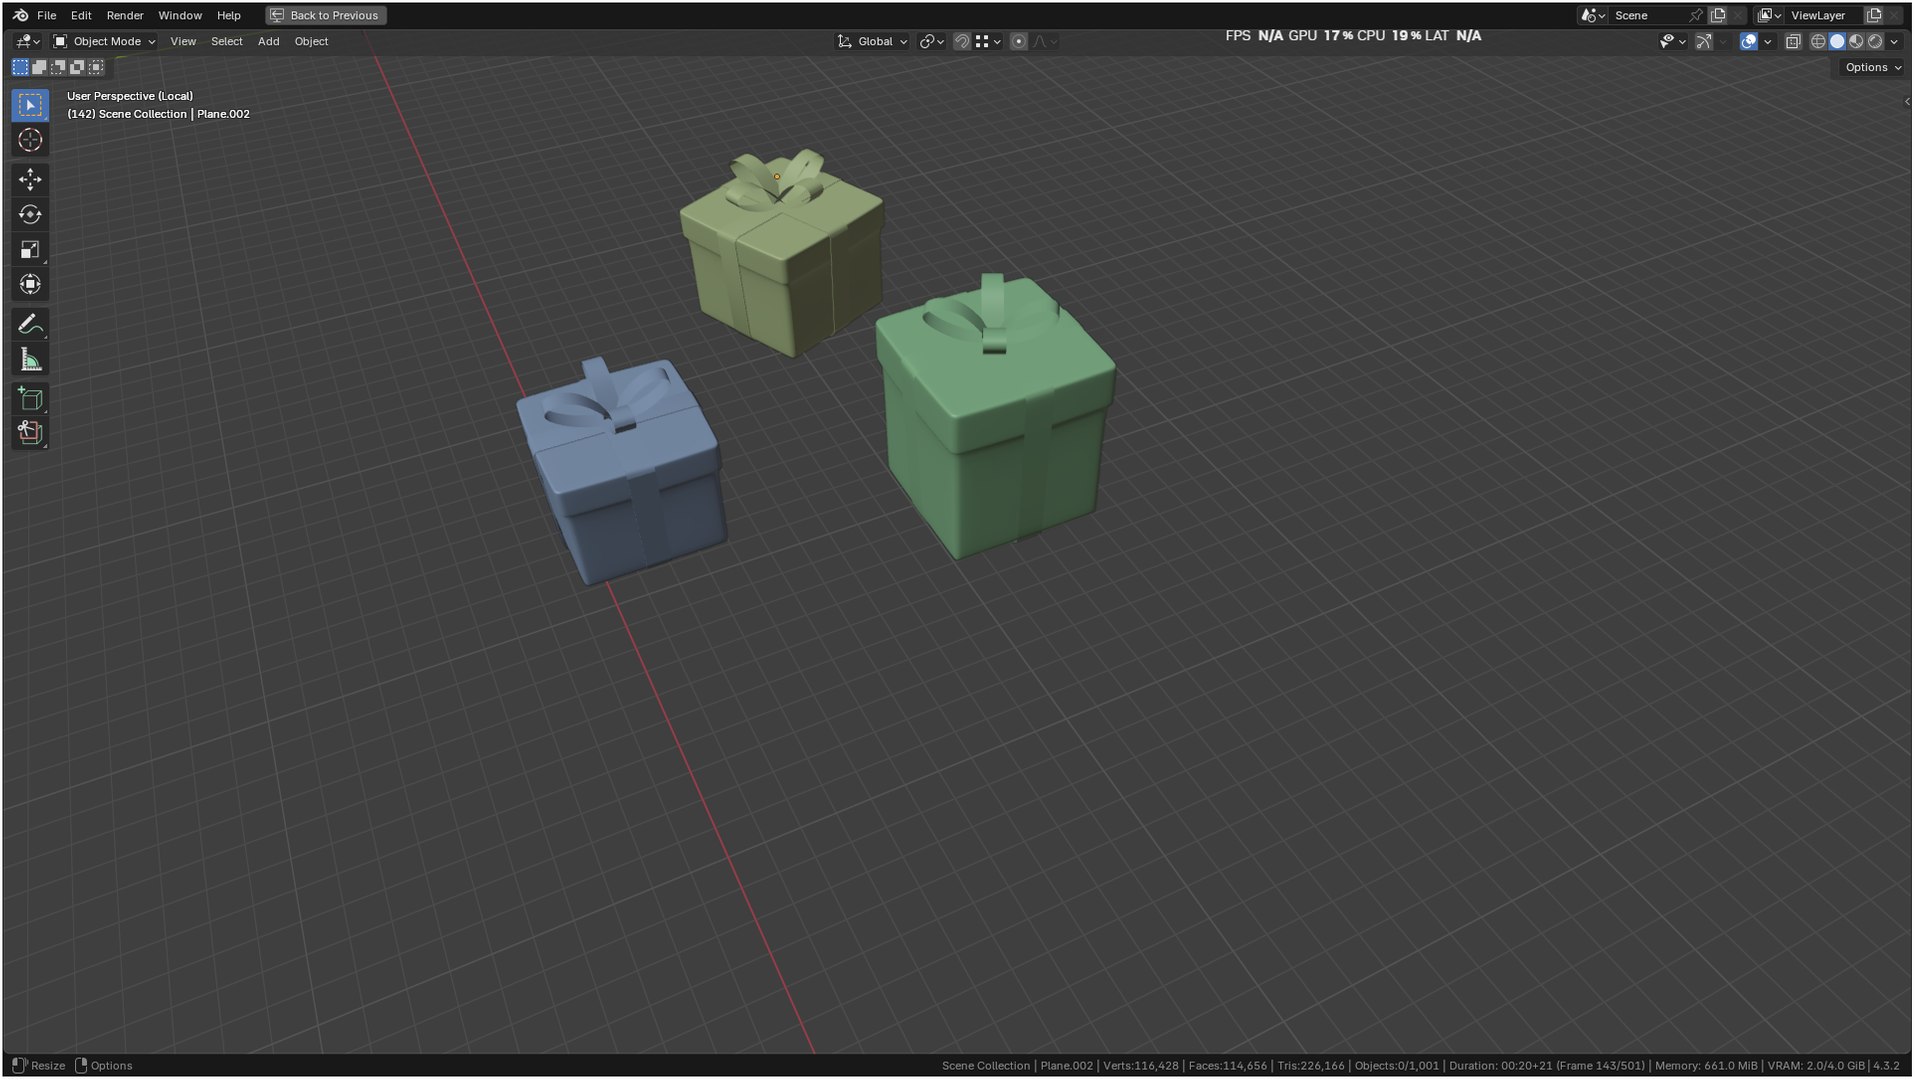Expand the overlays settings arrow
Screen dimensions: 1915x1080
click(1768, 42)
